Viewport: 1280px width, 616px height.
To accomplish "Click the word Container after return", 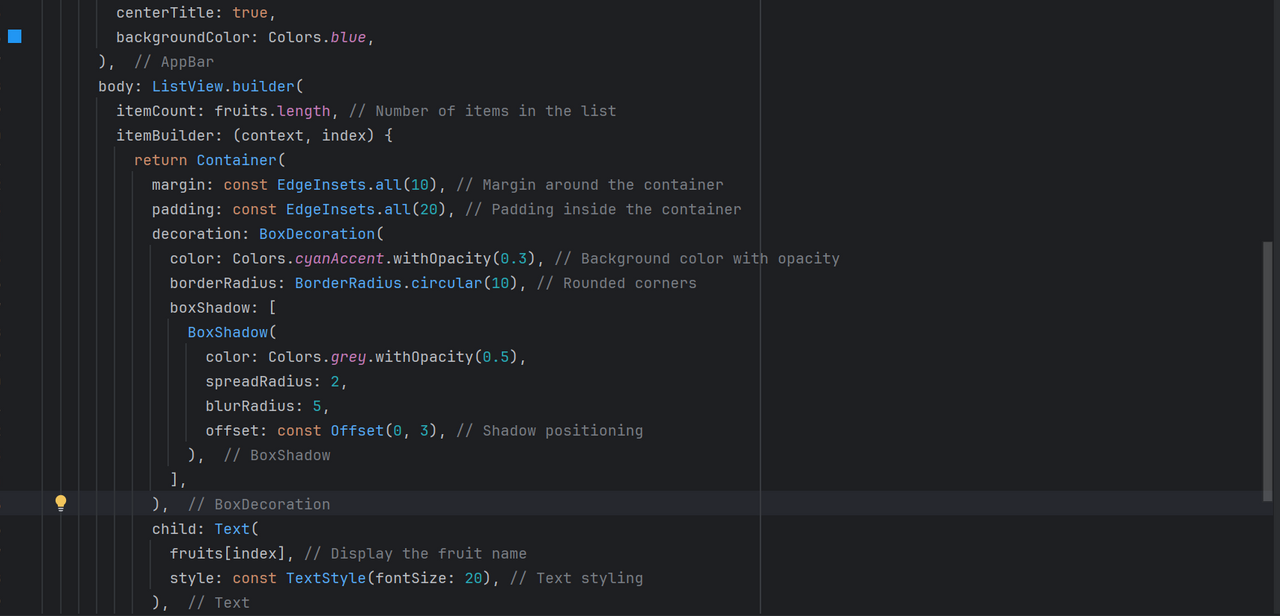I will 237,160.
